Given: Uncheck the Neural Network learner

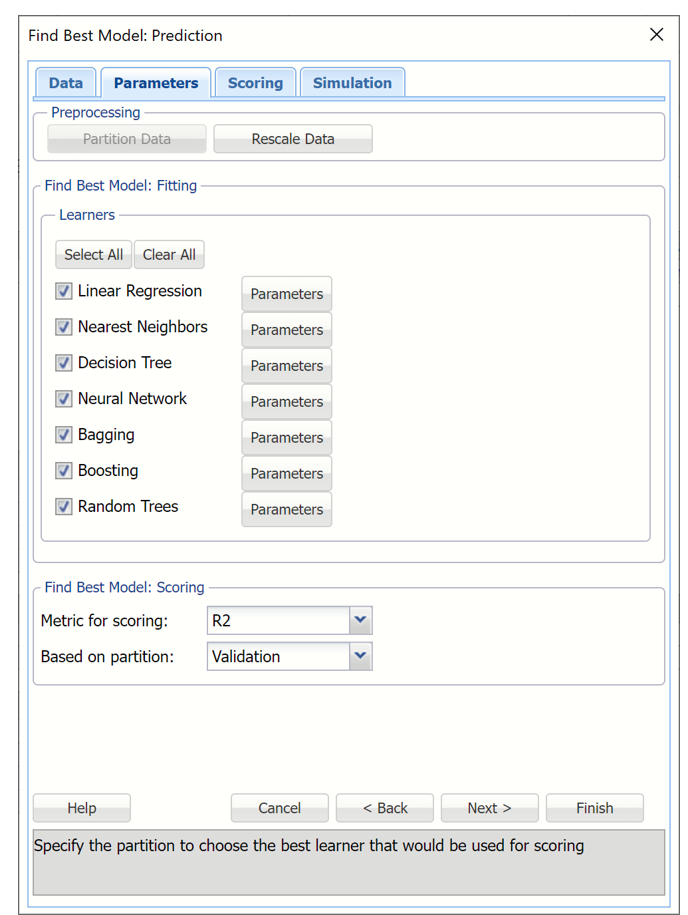Looking at the screenshot, I should click(63, 399).
